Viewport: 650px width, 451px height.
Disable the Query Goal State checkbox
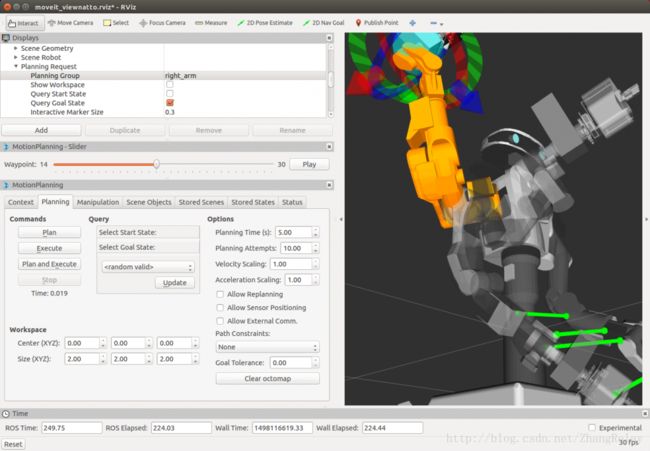click(x=170, y=102)
